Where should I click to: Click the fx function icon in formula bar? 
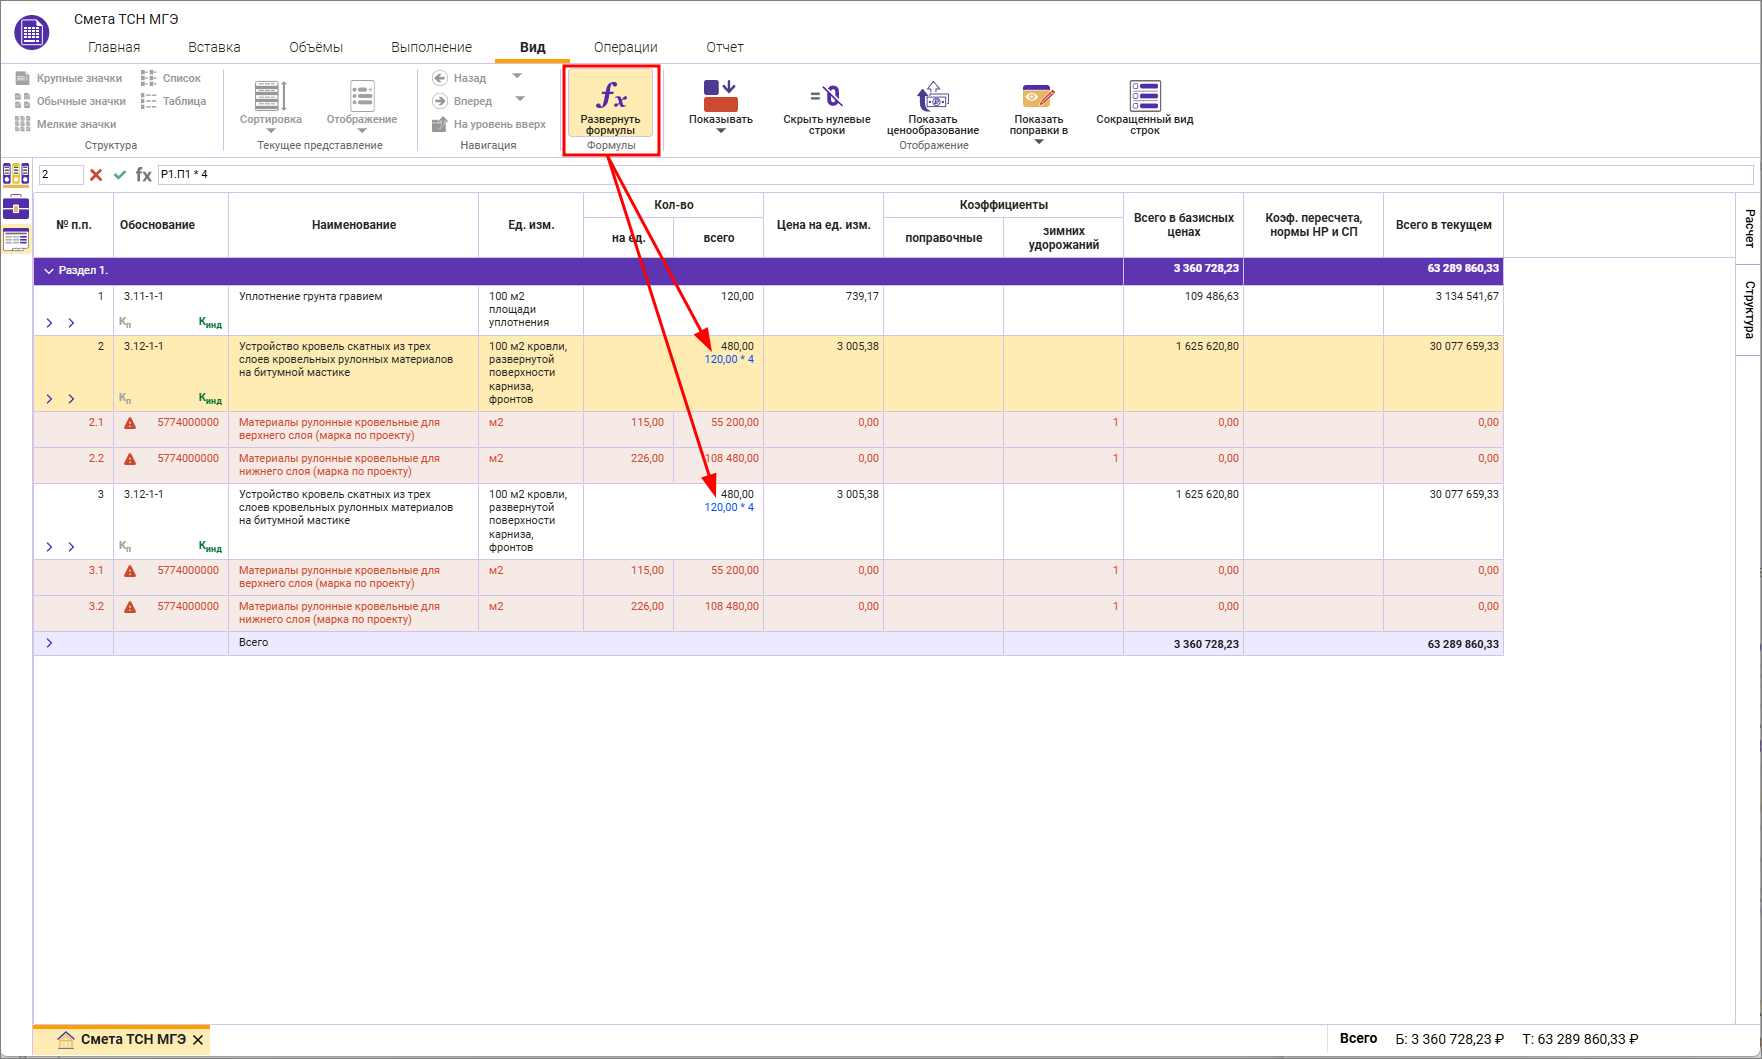tap(144, 175)
